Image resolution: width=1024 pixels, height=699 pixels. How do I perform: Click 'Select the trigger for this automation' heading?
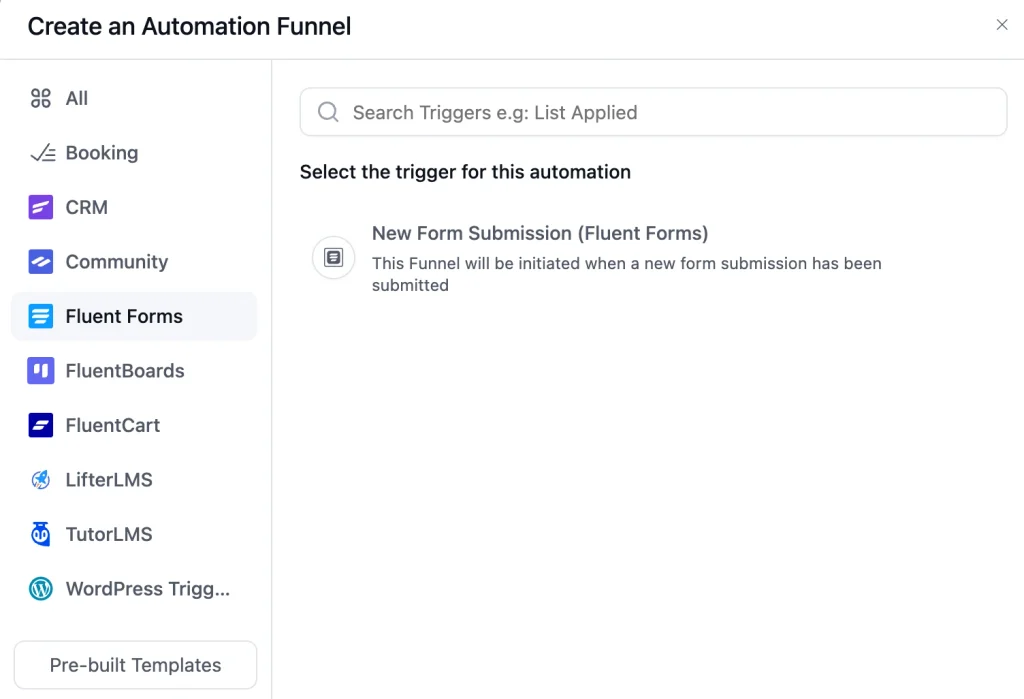(x=465, y=172)
